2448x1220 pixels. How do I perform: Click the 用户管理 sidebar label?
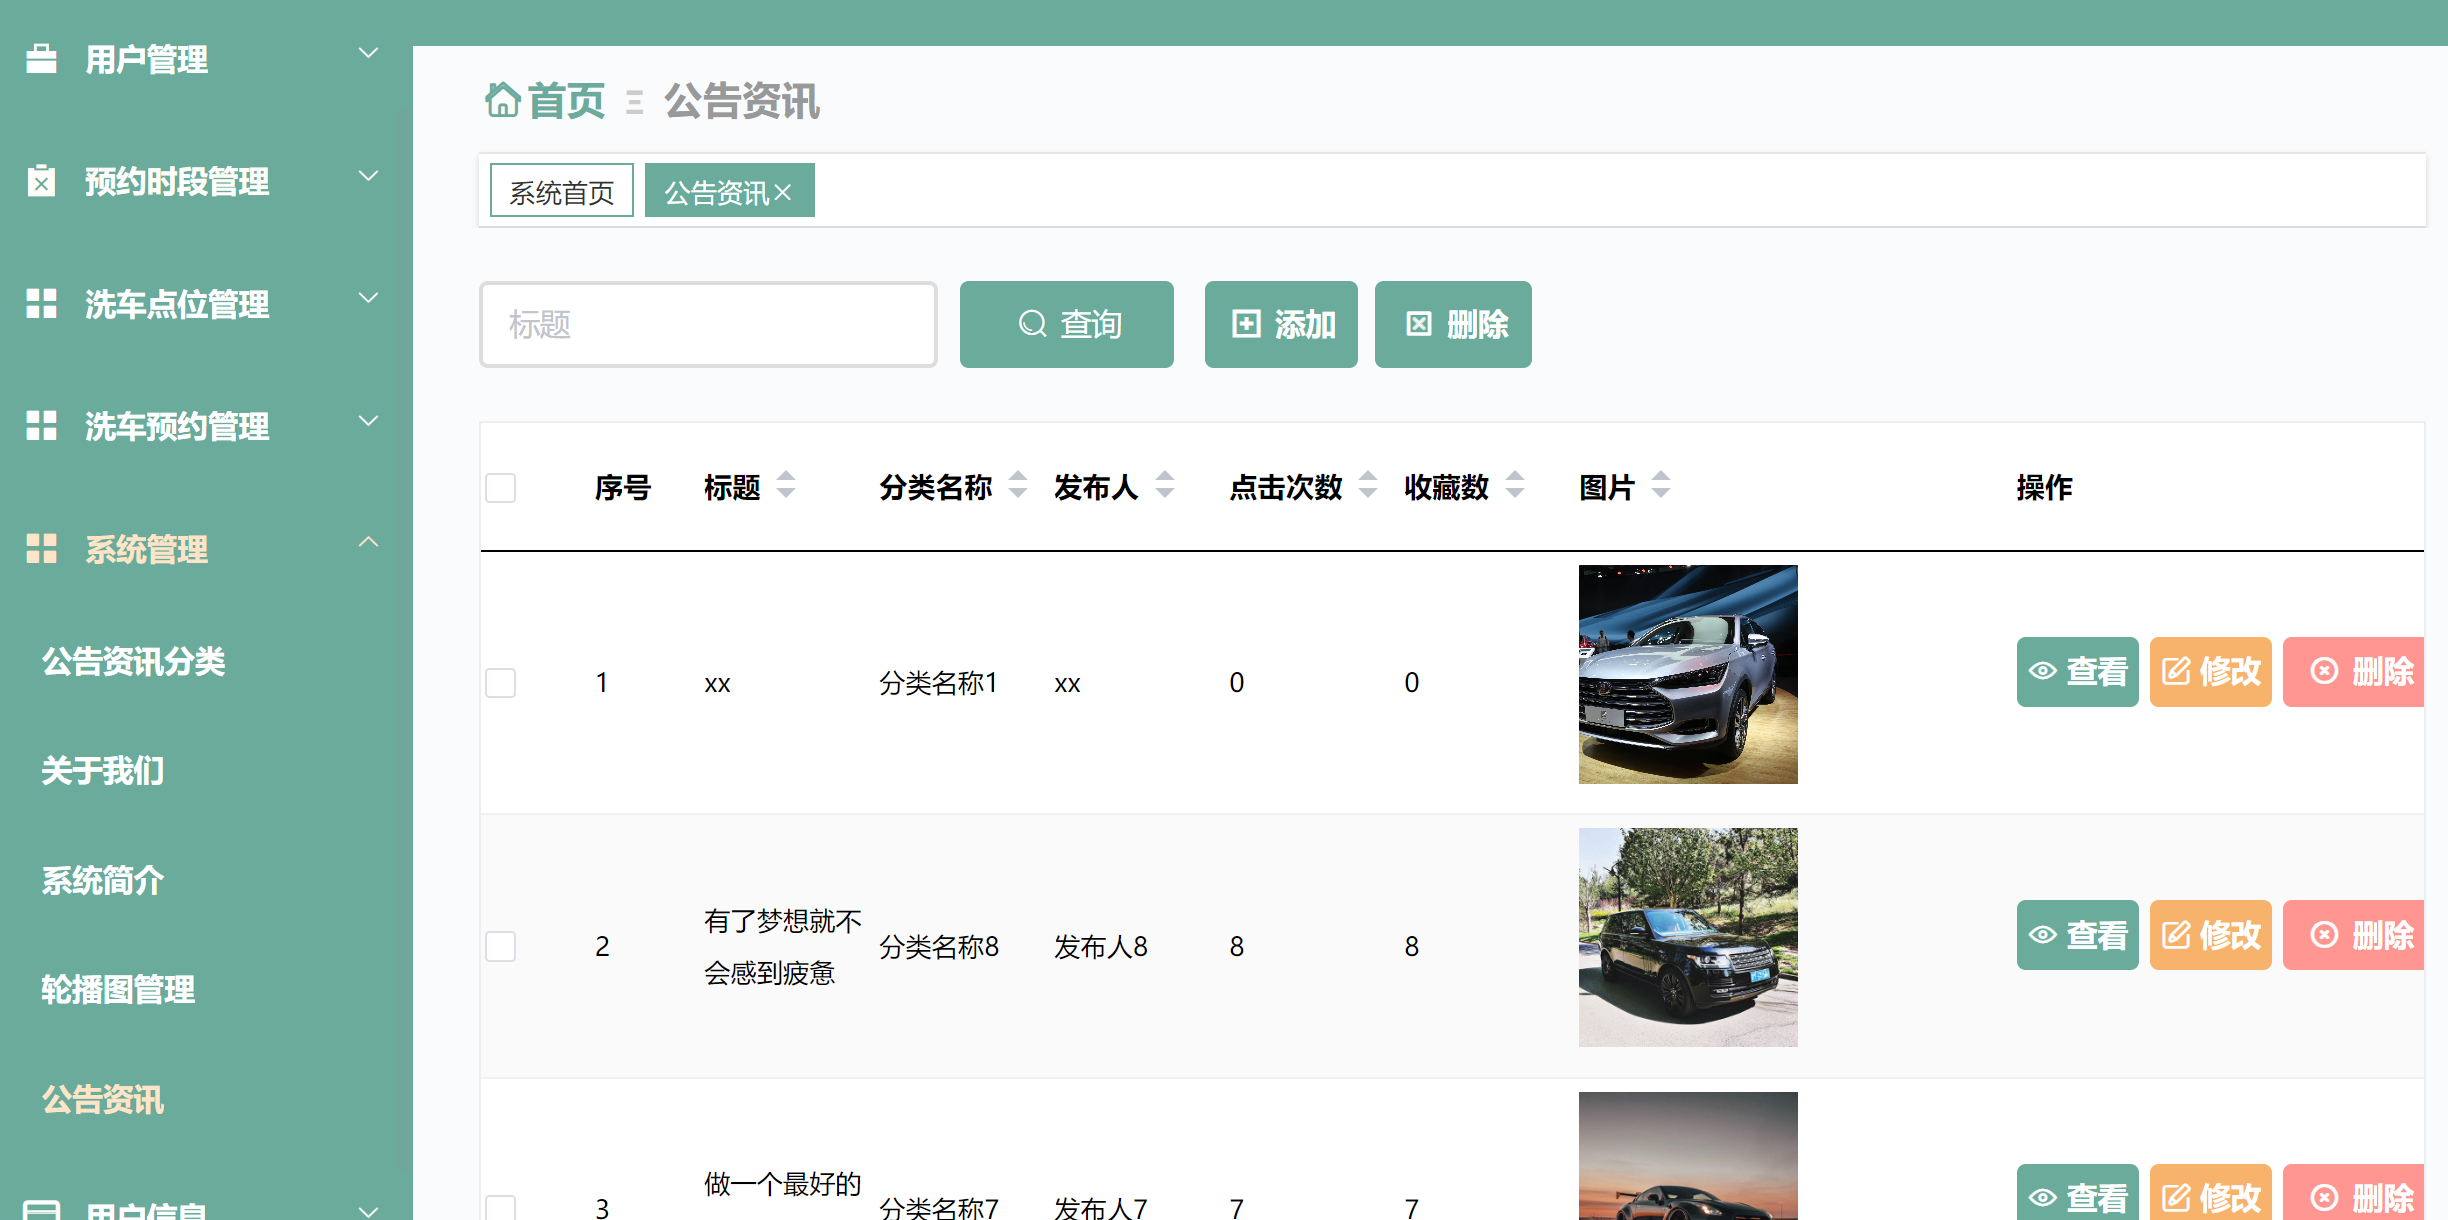pos(147,60)
